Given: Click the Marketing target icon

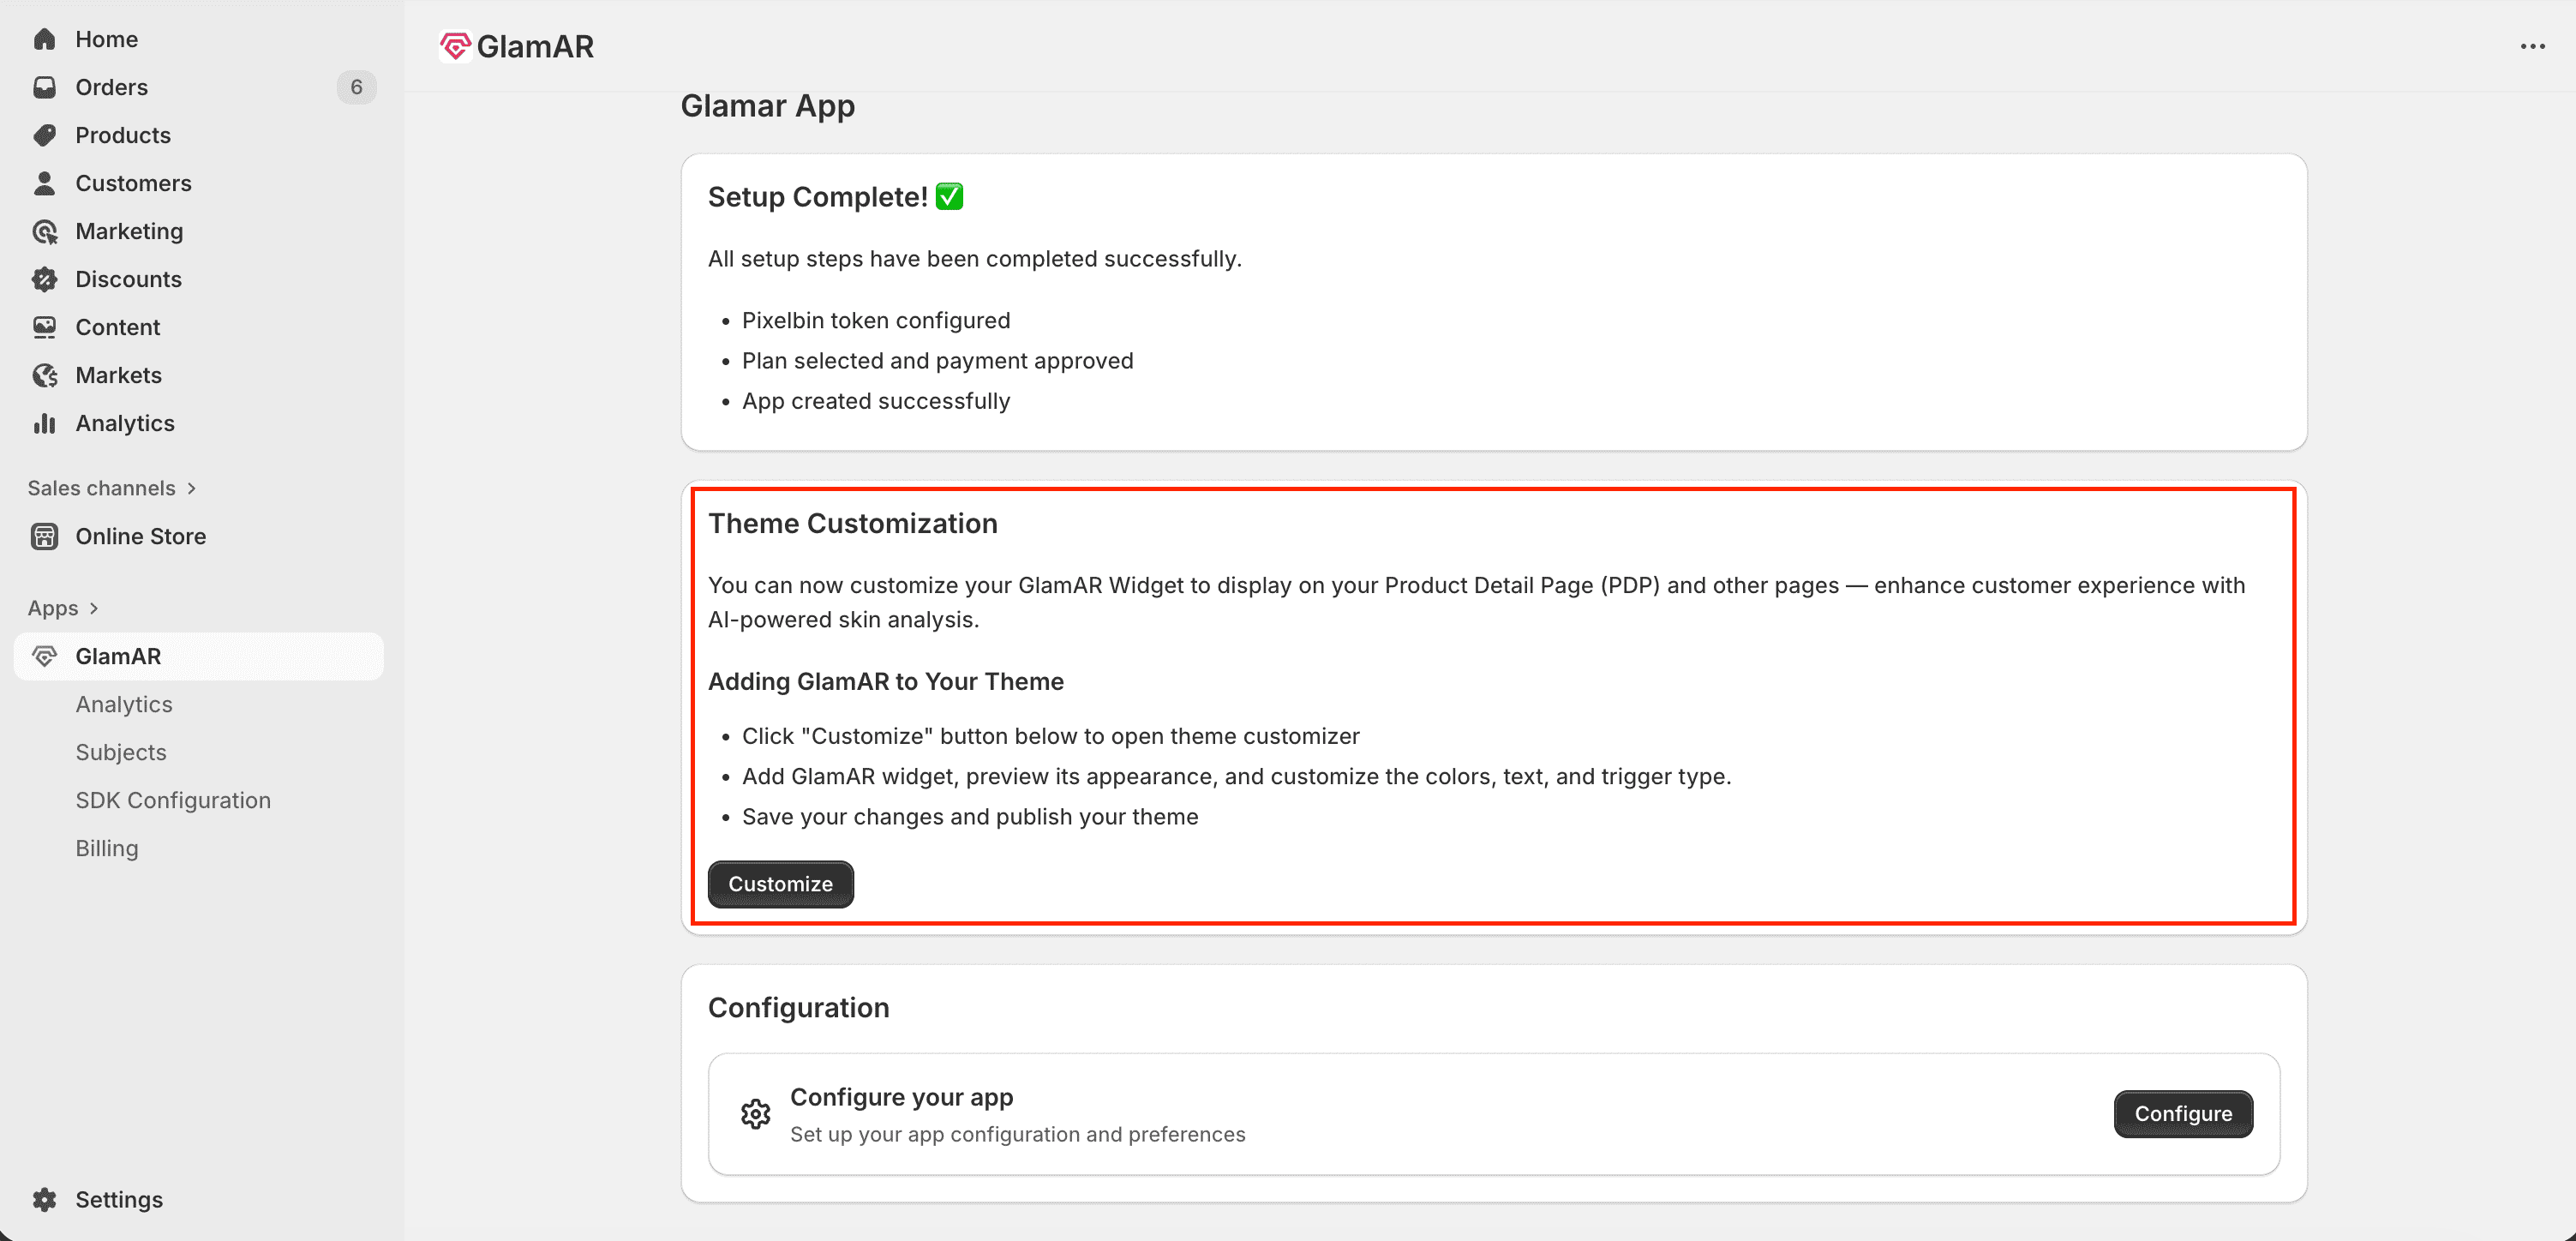Looking at the screenshot, I should [44, 231].
